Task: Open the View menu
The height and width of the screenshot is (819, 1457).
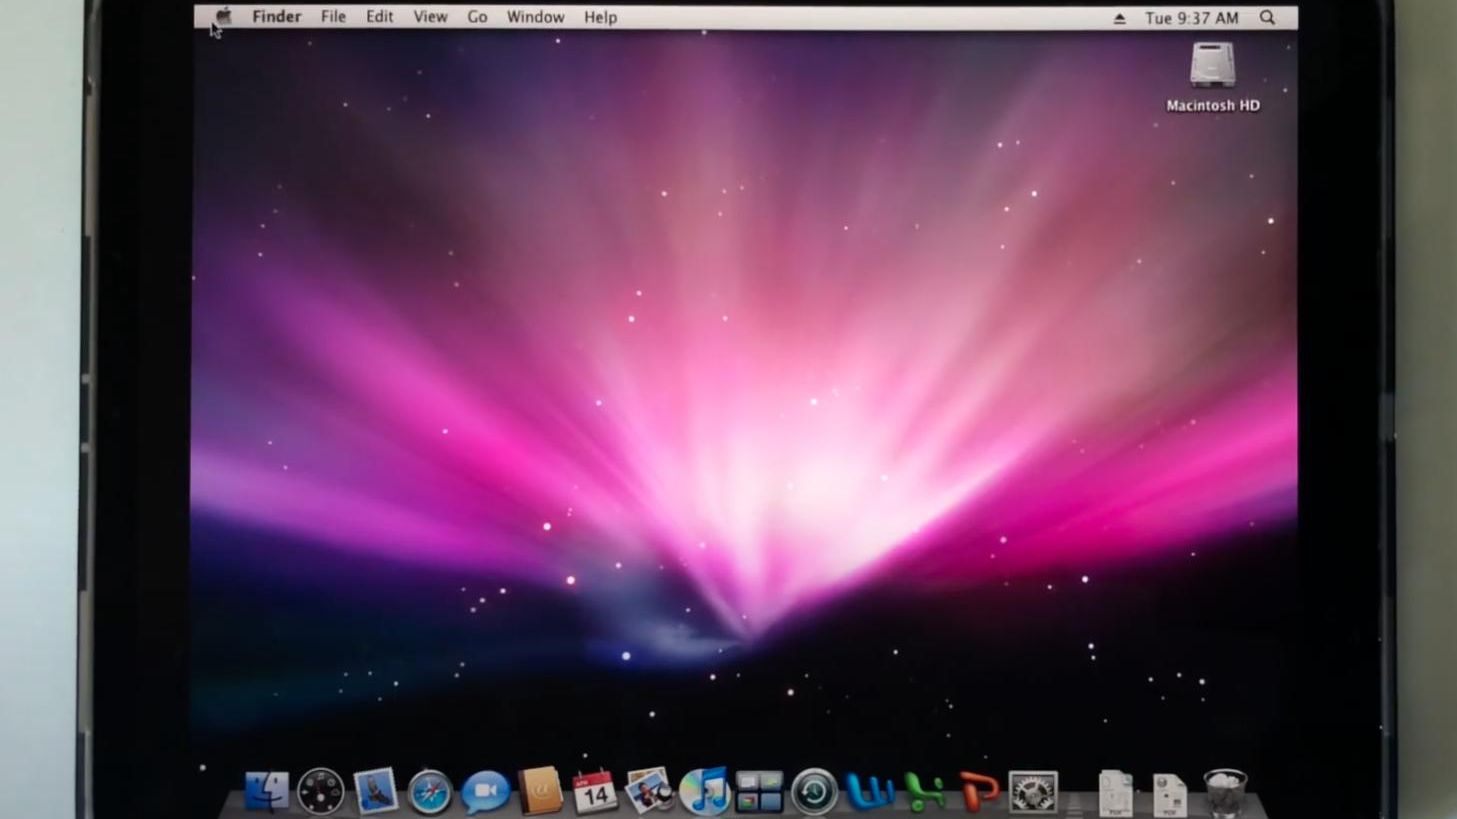Action: (x=431, y=17)
